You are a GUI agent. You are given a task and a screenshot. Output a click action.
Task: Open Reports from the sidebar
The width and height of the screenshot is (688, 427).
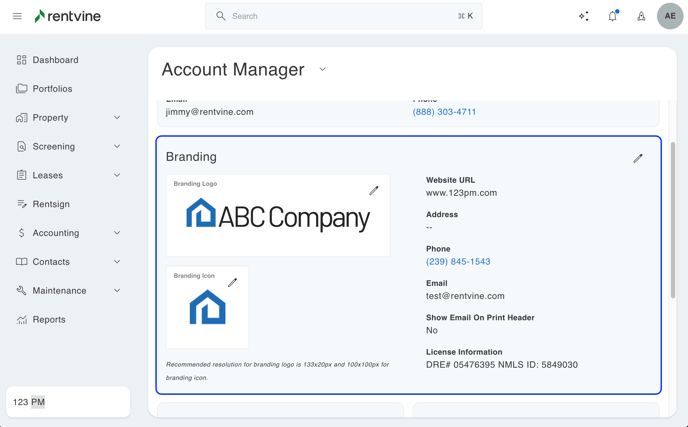click(x=49, y=320)
